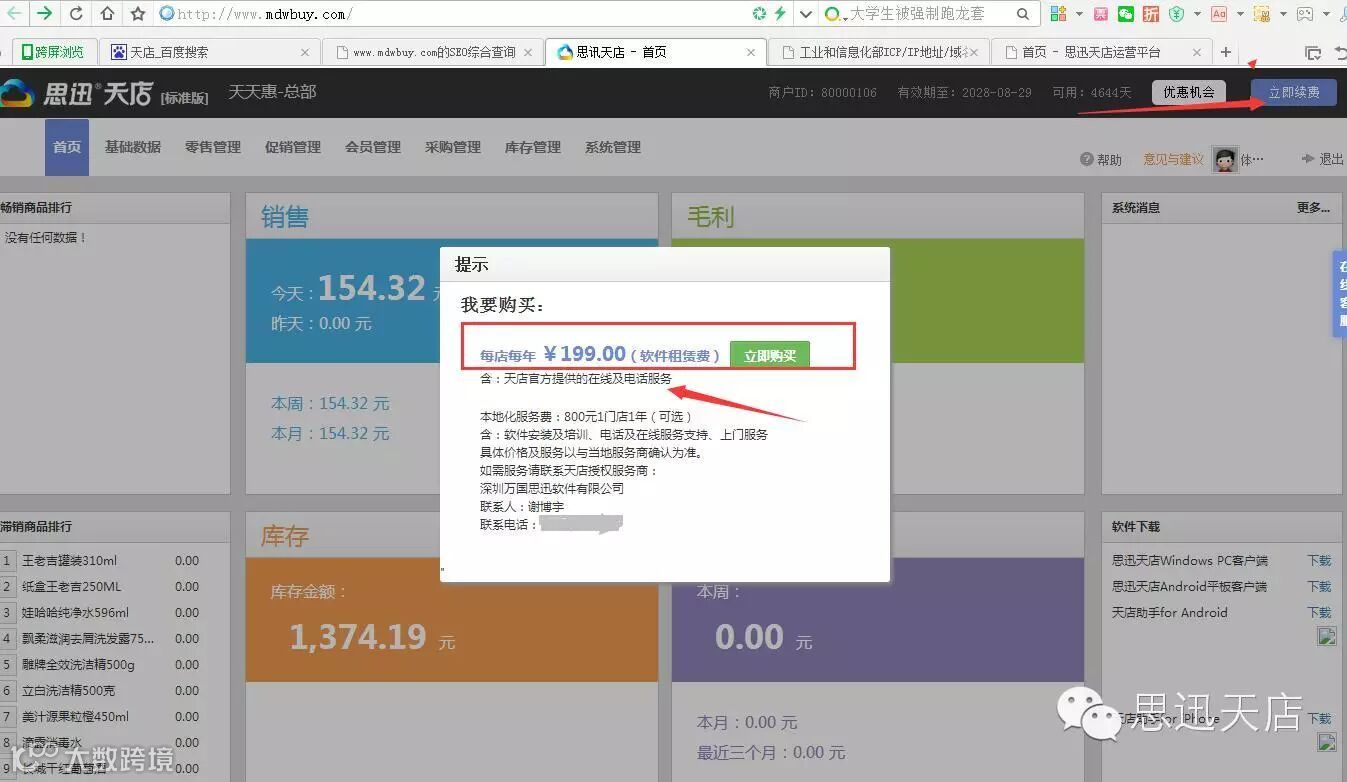Viewport: 1347px width, 782px height.
Task: Open the 会员管理 menu
Action: pyautogui.click(x=373, y=147)
